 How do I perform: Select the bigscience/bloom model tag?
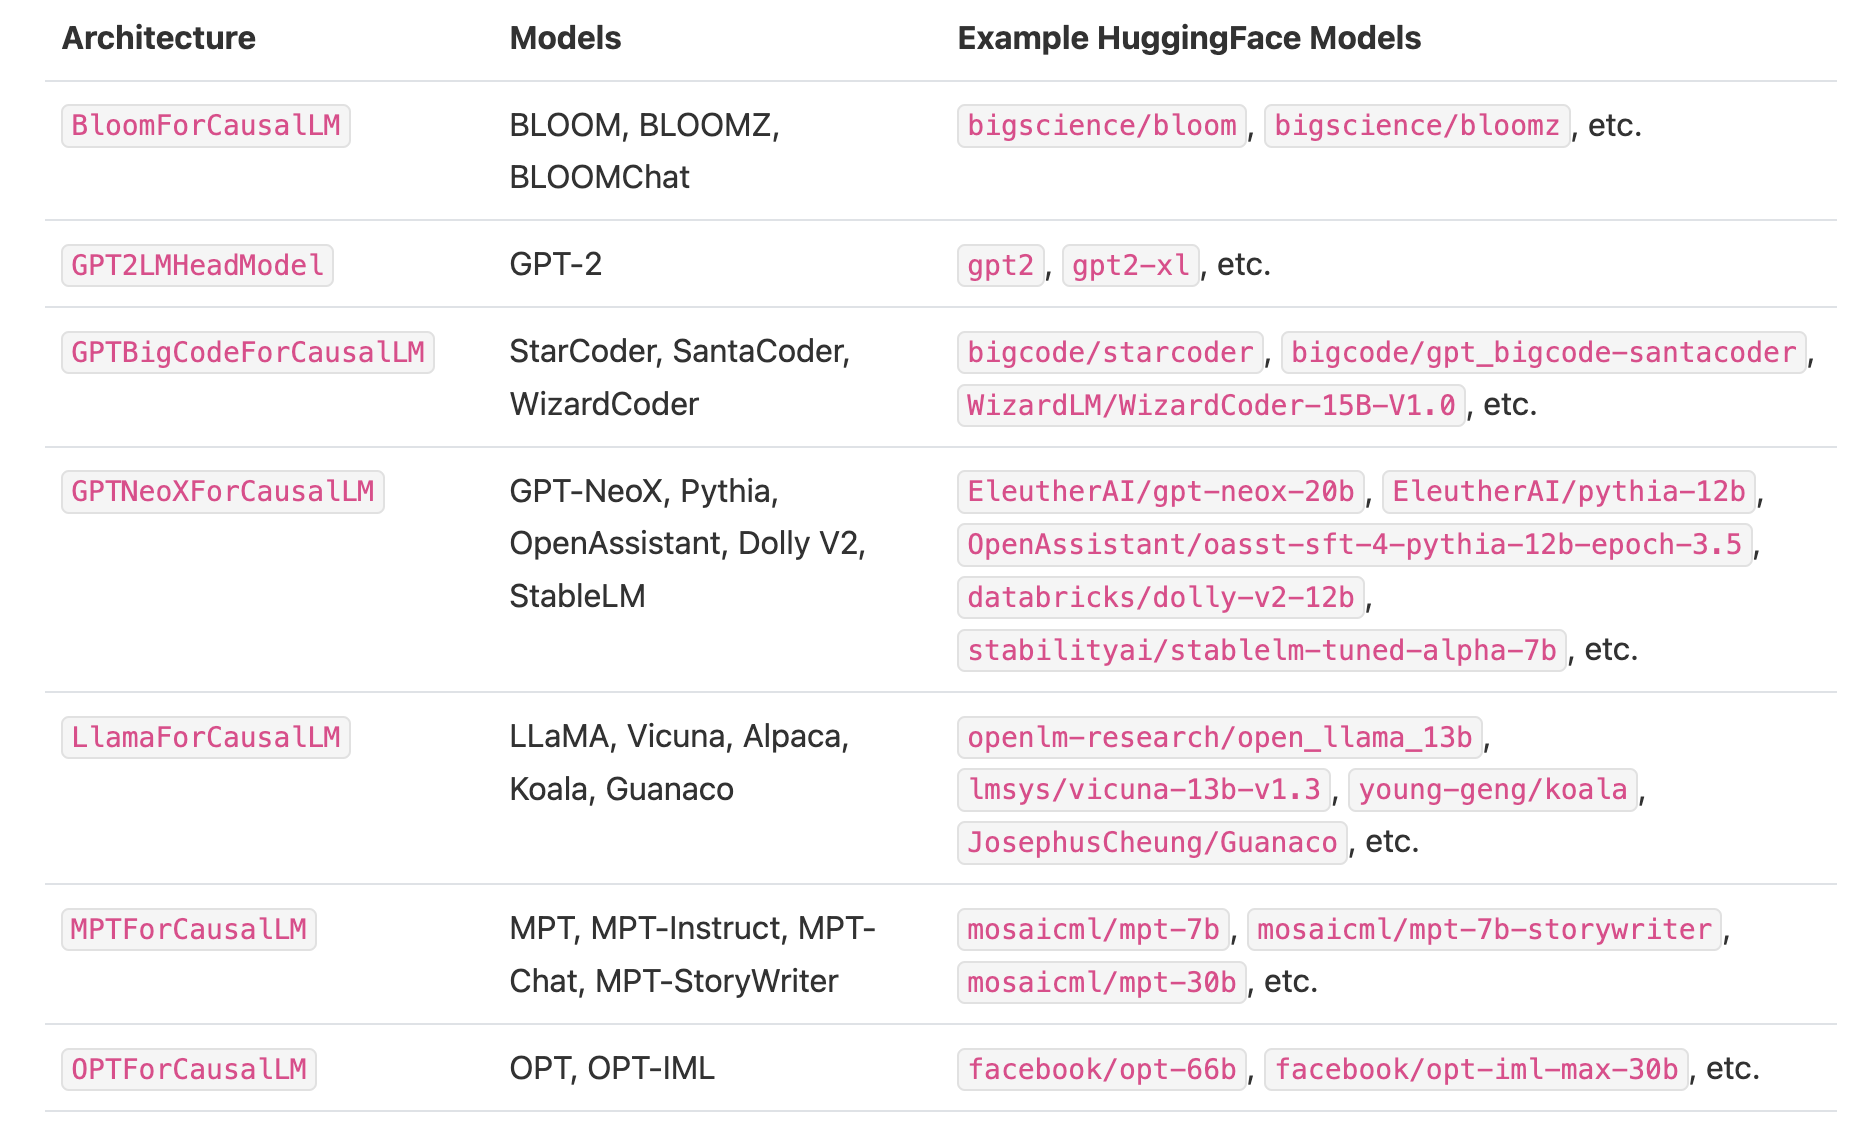(1102, 126)
